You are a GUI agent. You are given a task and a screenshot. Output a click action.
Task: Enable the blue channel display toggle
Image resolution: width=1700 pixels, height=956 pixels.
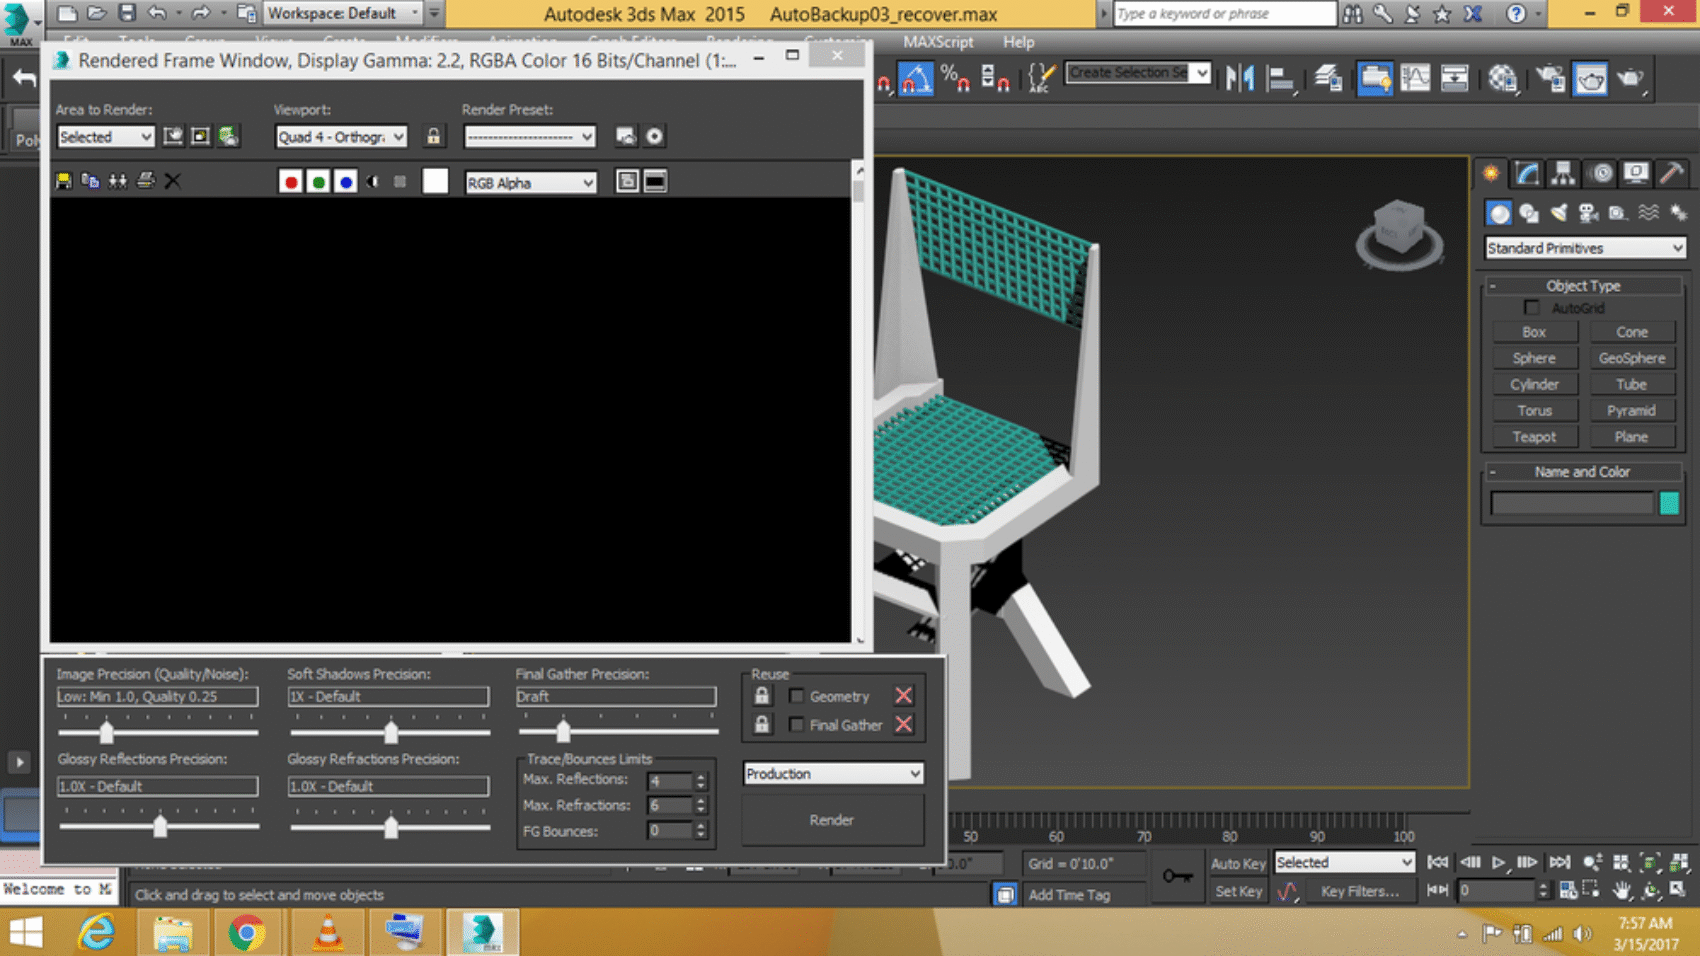(x=345, y=181)
